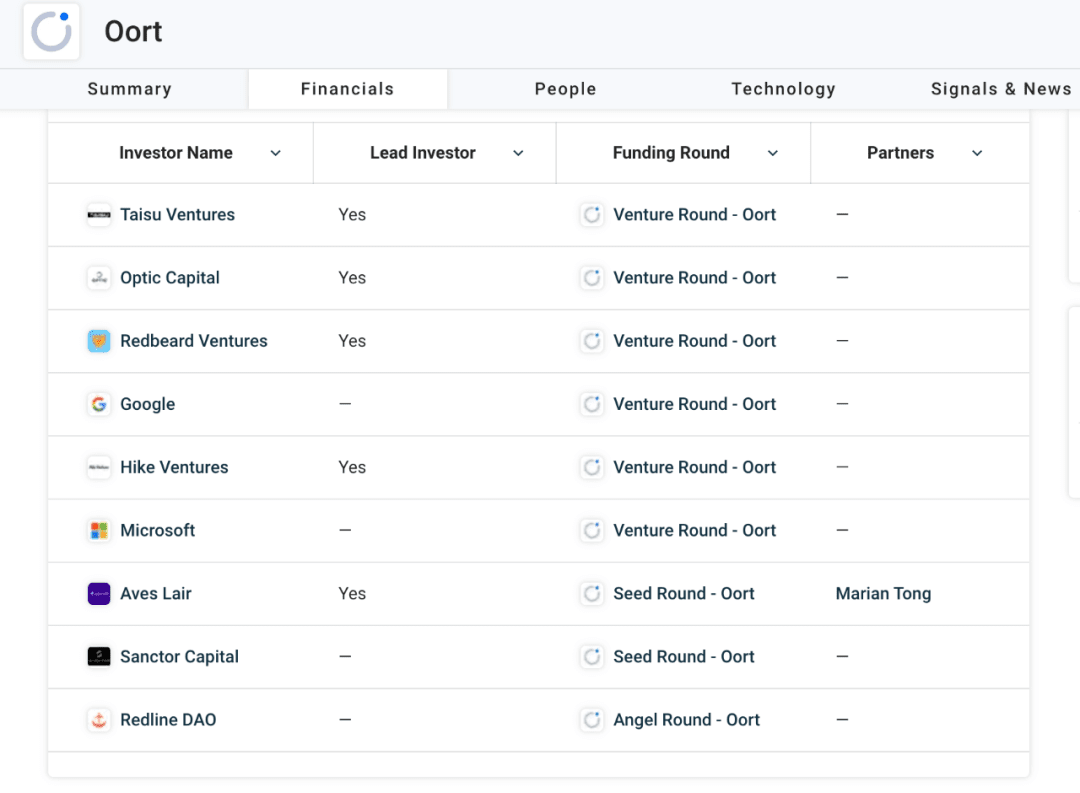Click the Investor Name column header
Screen dimensions: 1080x793
coord(176,153)
